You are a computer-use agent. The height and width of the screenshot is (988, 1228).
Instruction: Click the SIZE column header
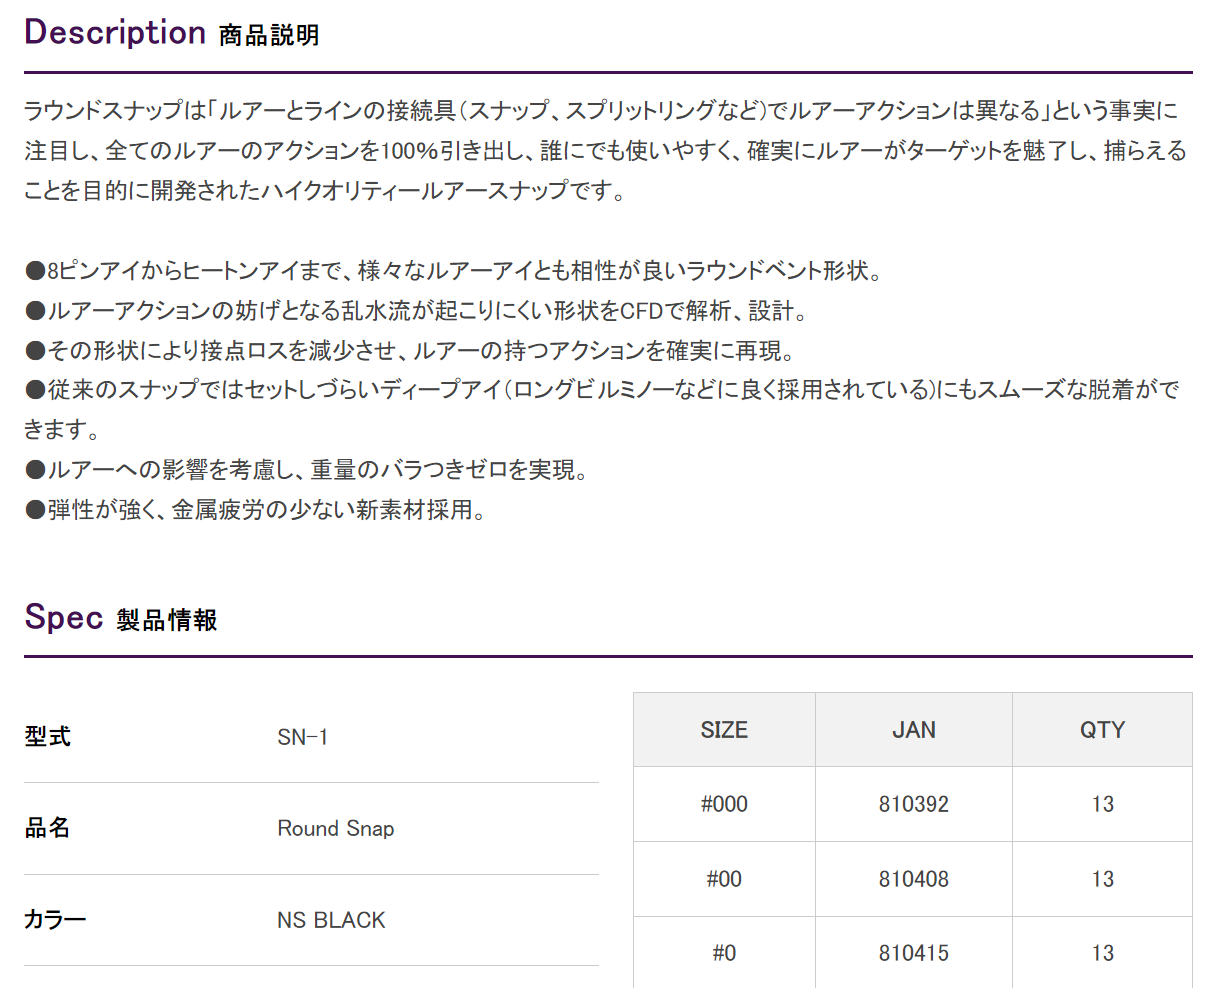(724, 730)
